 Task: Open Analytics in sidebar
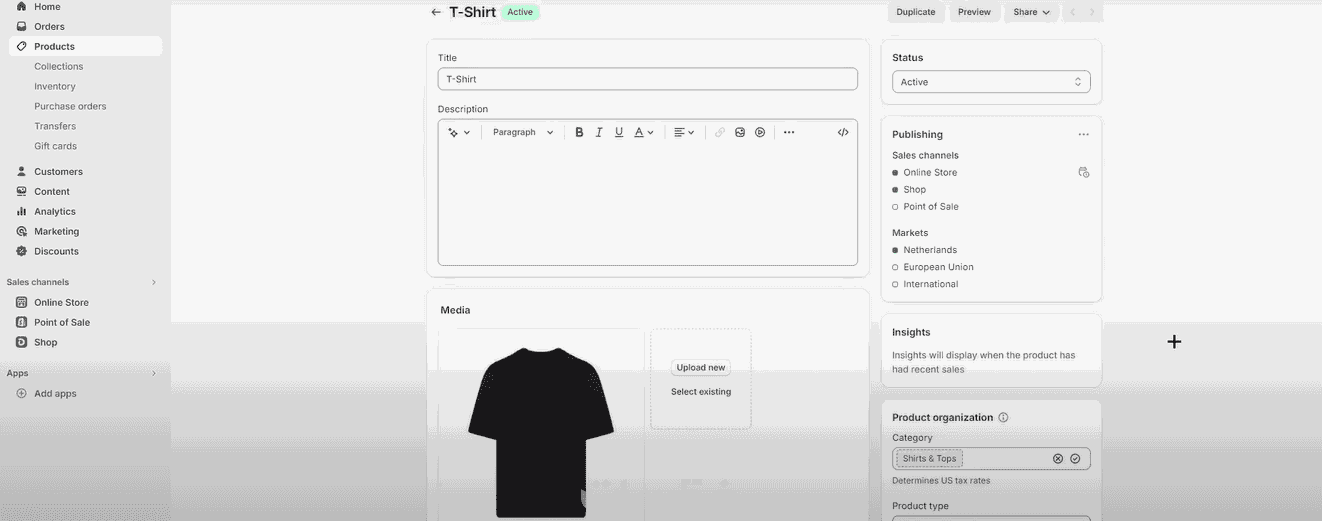click(x=55, y=211)
